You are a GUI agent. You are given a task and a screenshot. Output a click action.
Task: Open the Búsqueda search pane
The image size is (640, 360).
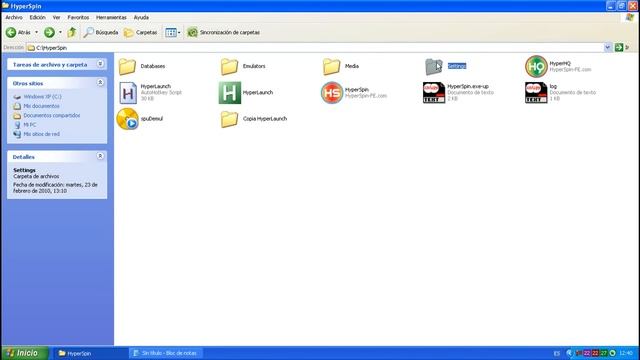[x=101, y=32]
